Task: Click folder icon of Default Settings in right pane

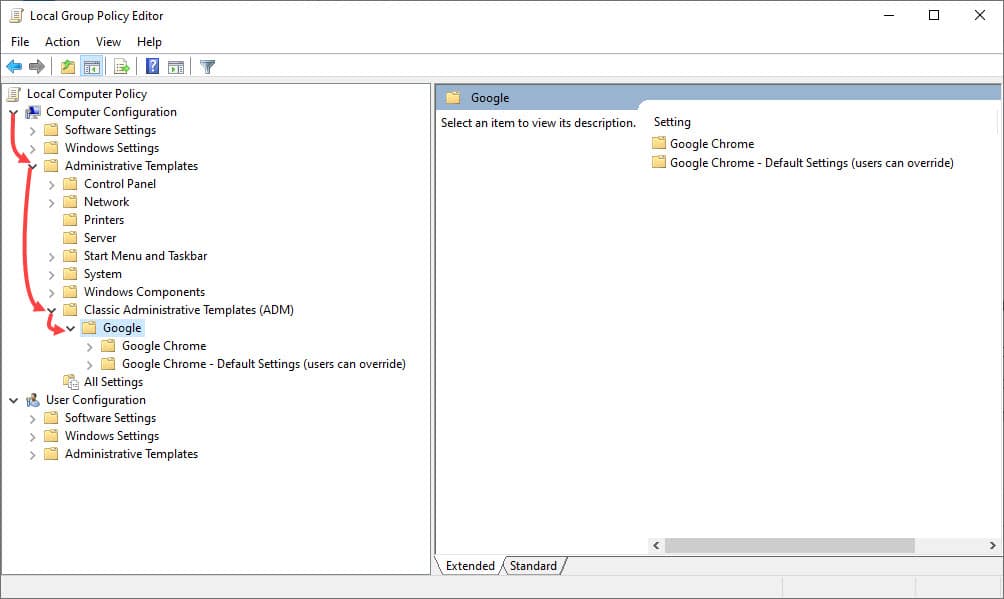Action: point(659,162)
